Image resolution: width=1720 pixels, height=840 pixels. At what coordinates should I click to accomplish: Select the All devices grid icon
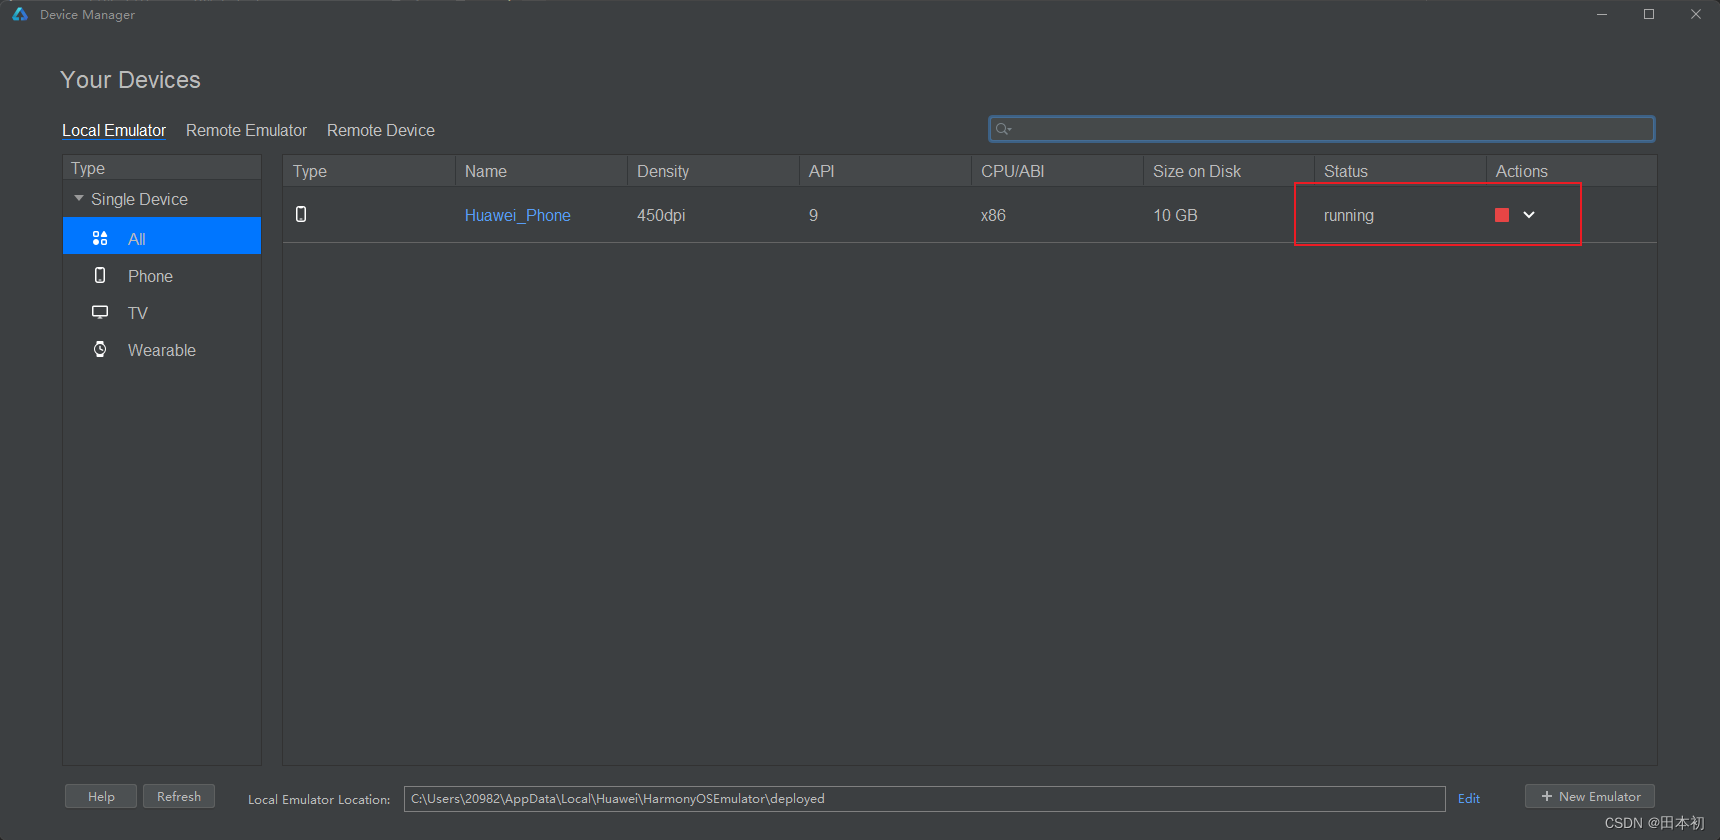pyautogui.click(x=100, y=238)
